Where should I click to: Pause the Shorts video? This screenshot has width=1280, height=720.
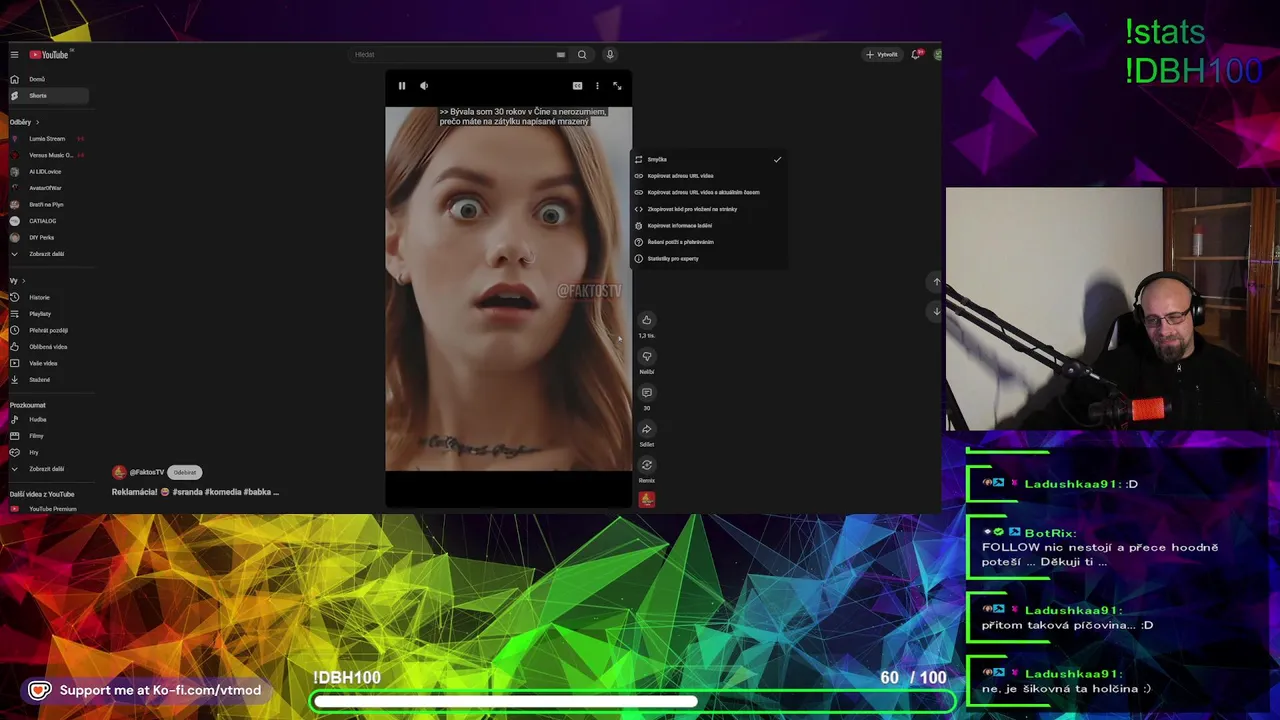point(402,86)
